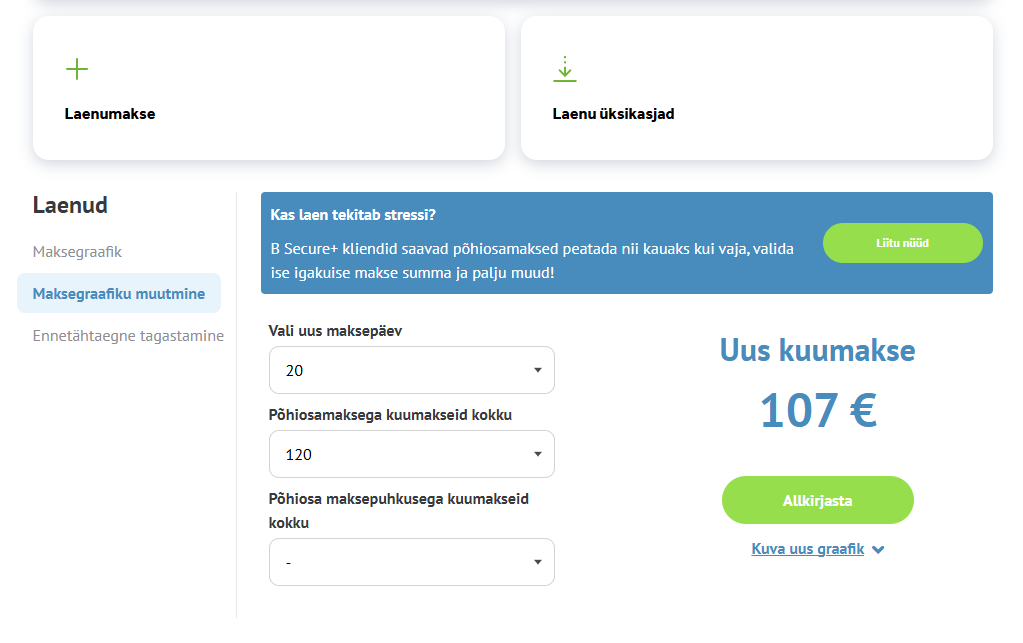Click the Kas laen tekitab stressi? banner heading

point(353,215)
